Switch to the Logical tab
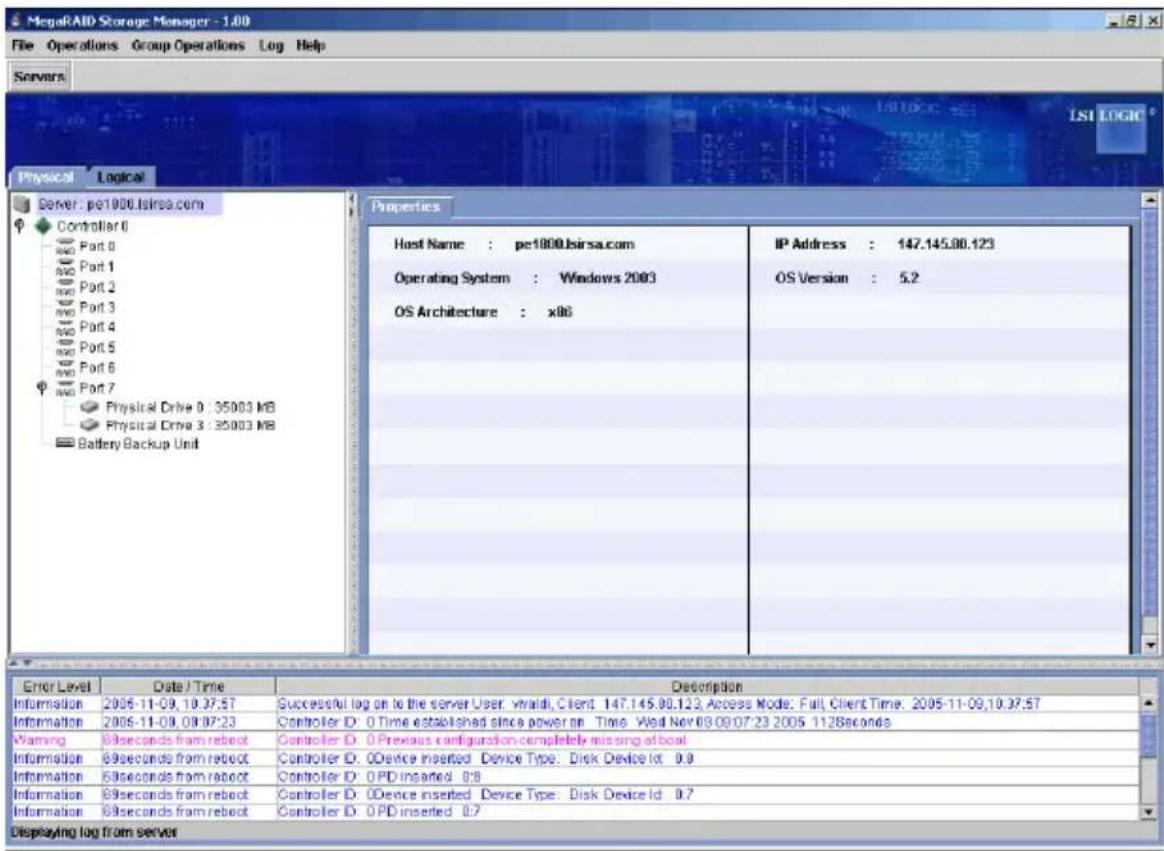 [120, 177]
